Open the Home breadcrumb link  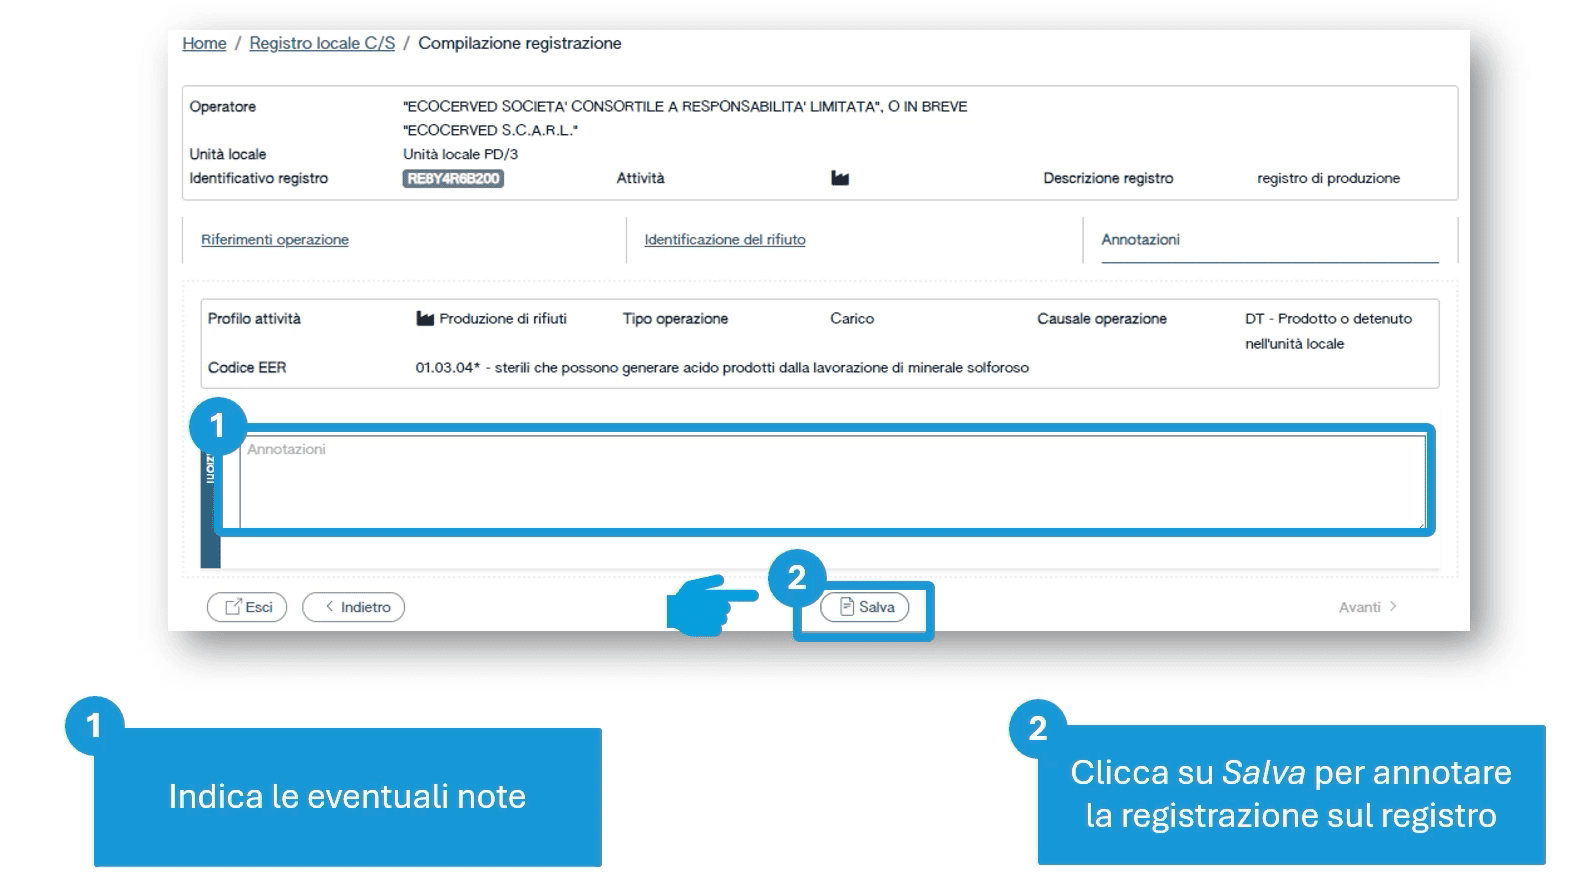coord(204,43)
